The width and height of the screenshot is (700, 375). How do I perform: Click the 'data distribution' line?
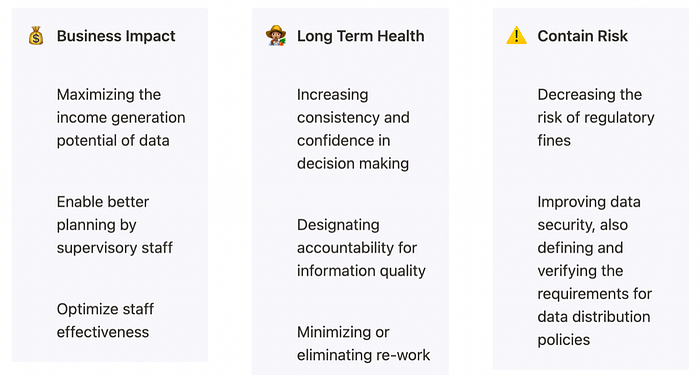(594, 317)
